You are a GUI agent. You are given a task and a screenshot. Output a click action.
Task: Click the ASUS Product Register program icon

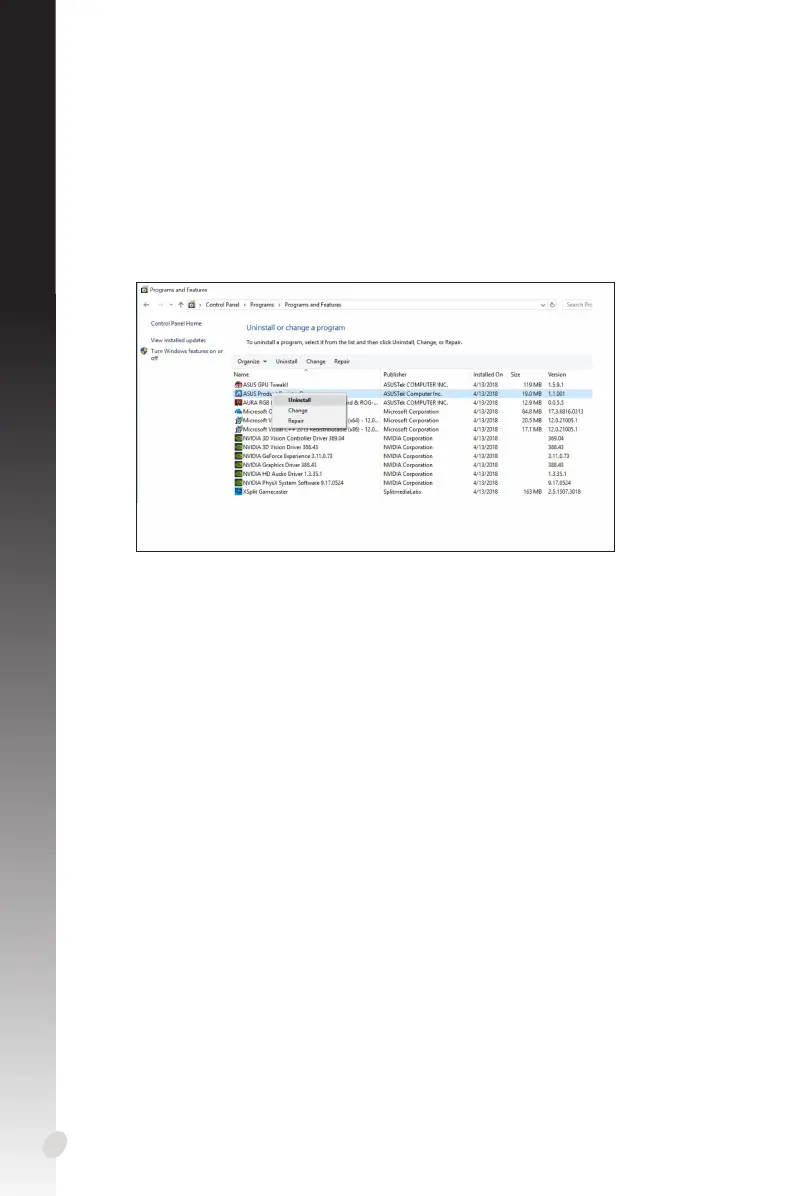coord(238,394)
